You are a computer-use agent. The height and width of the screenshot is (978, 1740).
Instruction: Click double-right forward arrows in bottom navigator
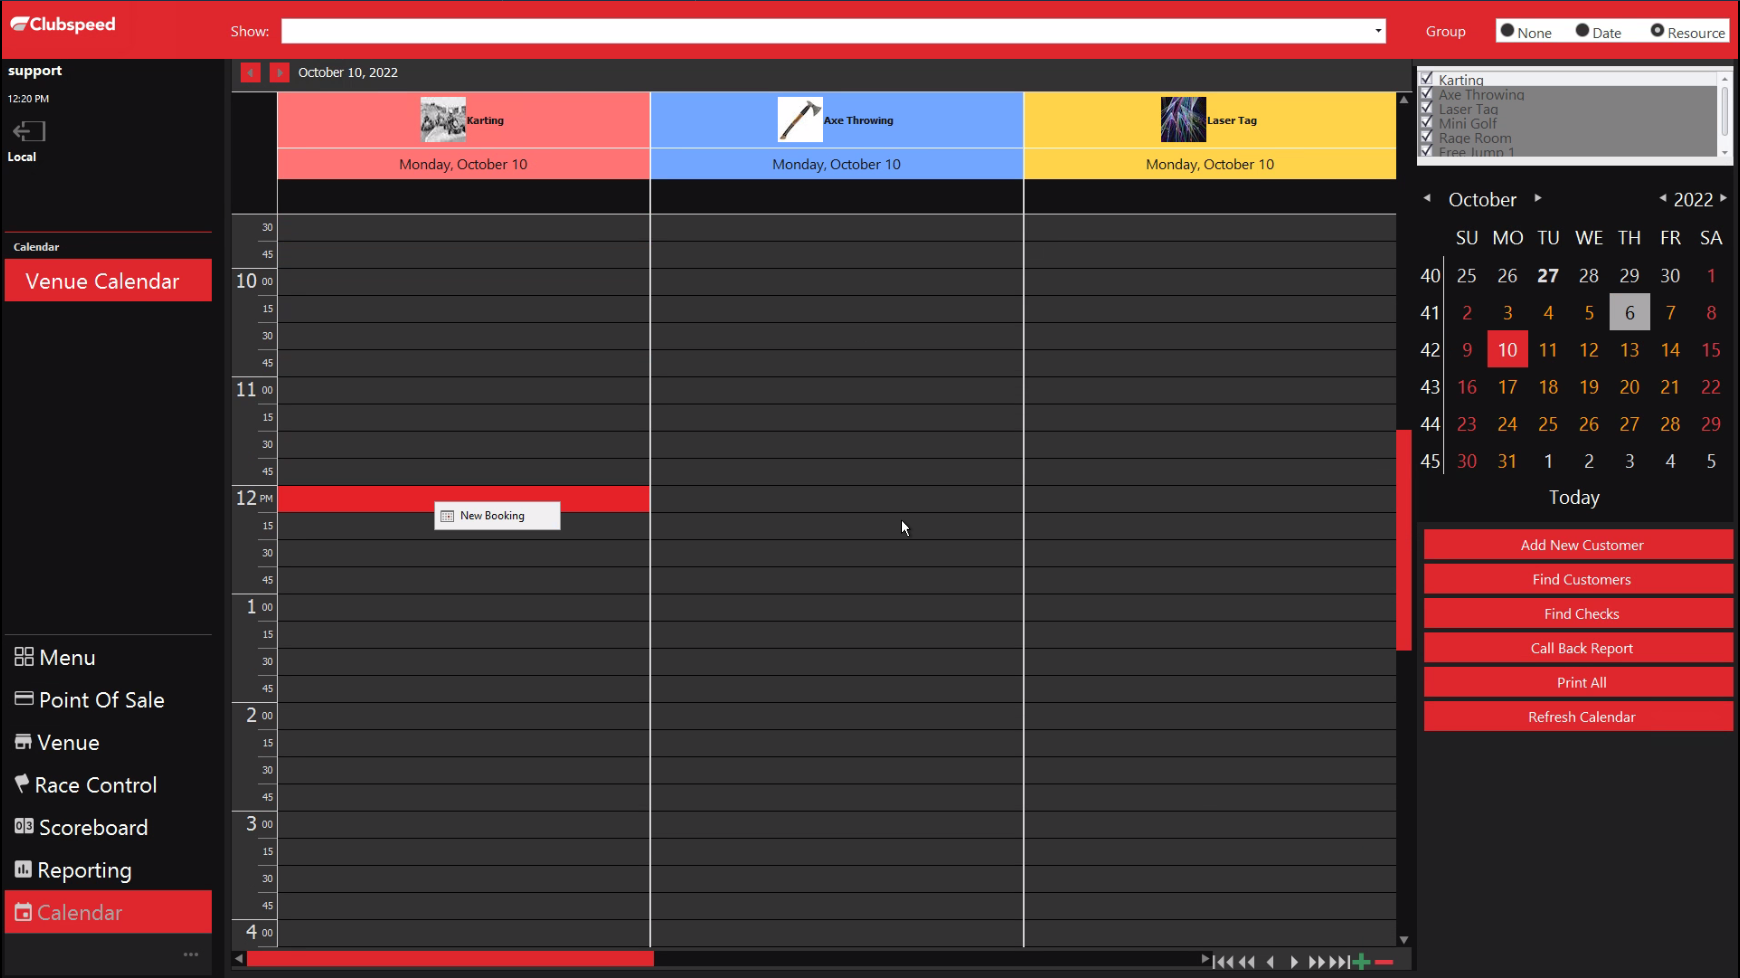[1317, 962]
